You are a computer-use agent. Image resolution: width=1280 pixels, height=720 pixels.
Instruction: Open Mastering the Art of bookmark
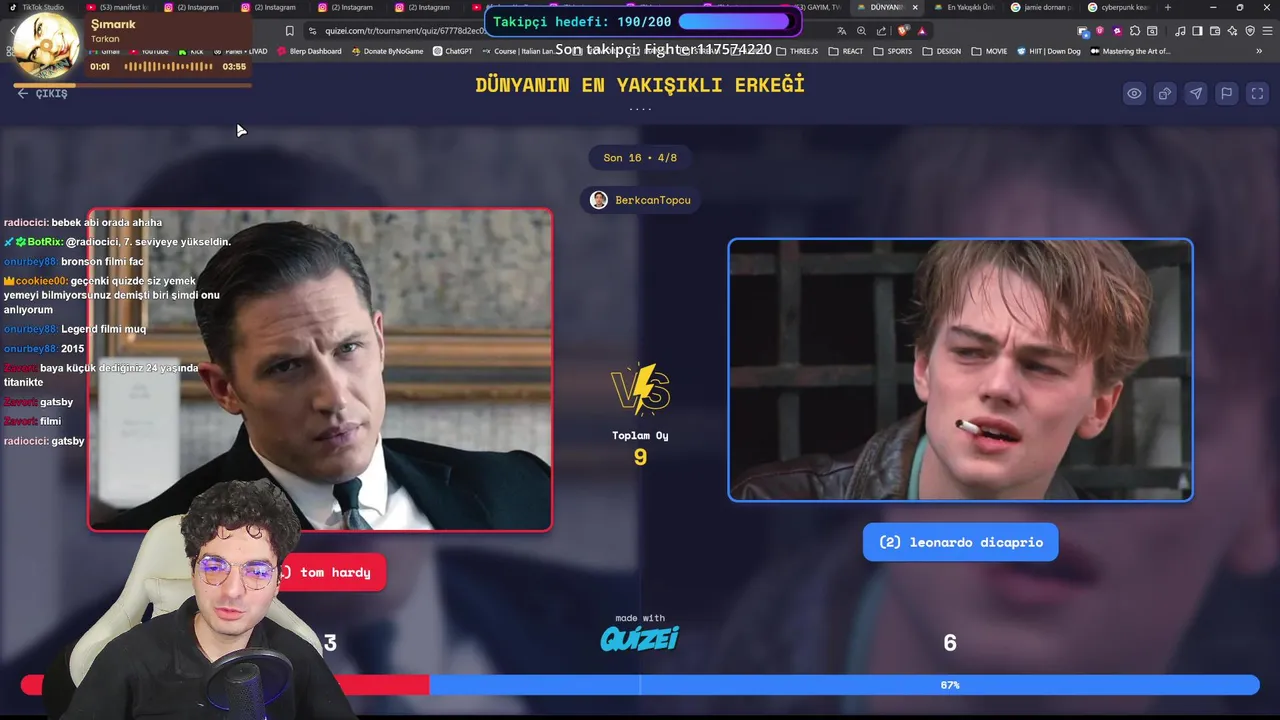click(x=1130, y=51)
